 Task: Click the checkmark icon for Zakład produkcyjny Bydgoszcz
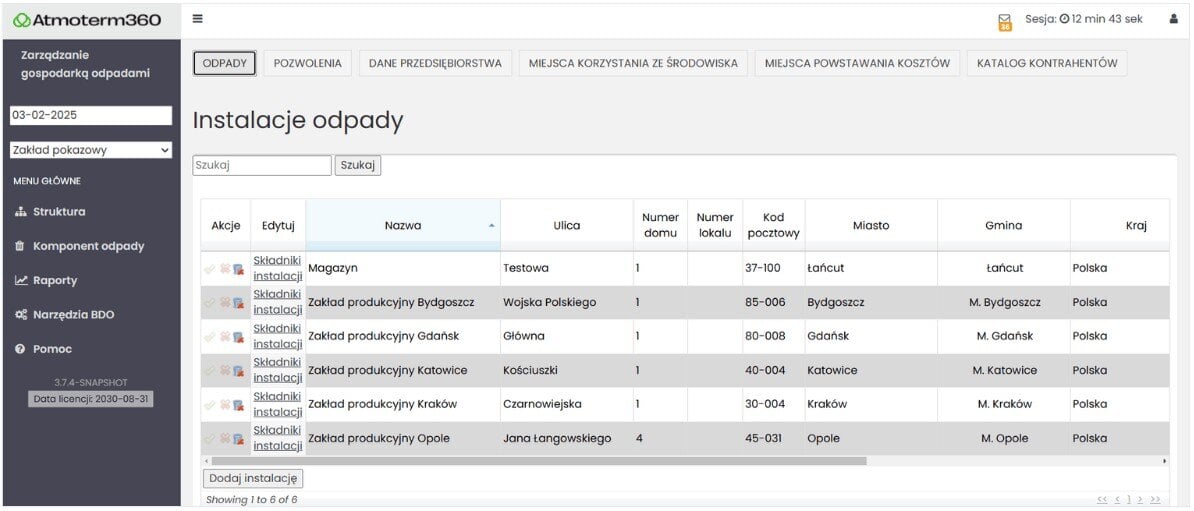point(210,303)
